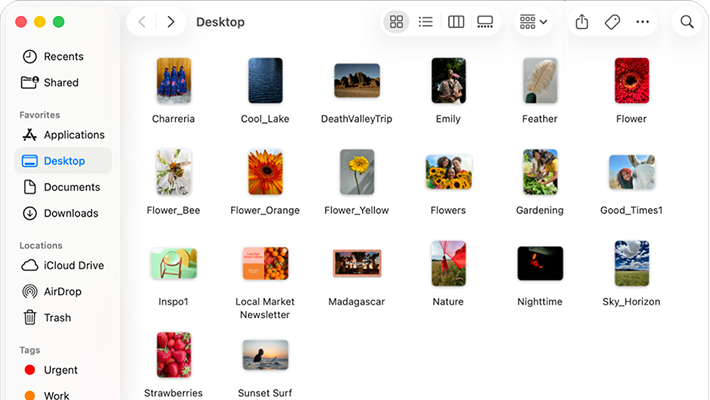Select the orange Work tag

tap(63, 395)
